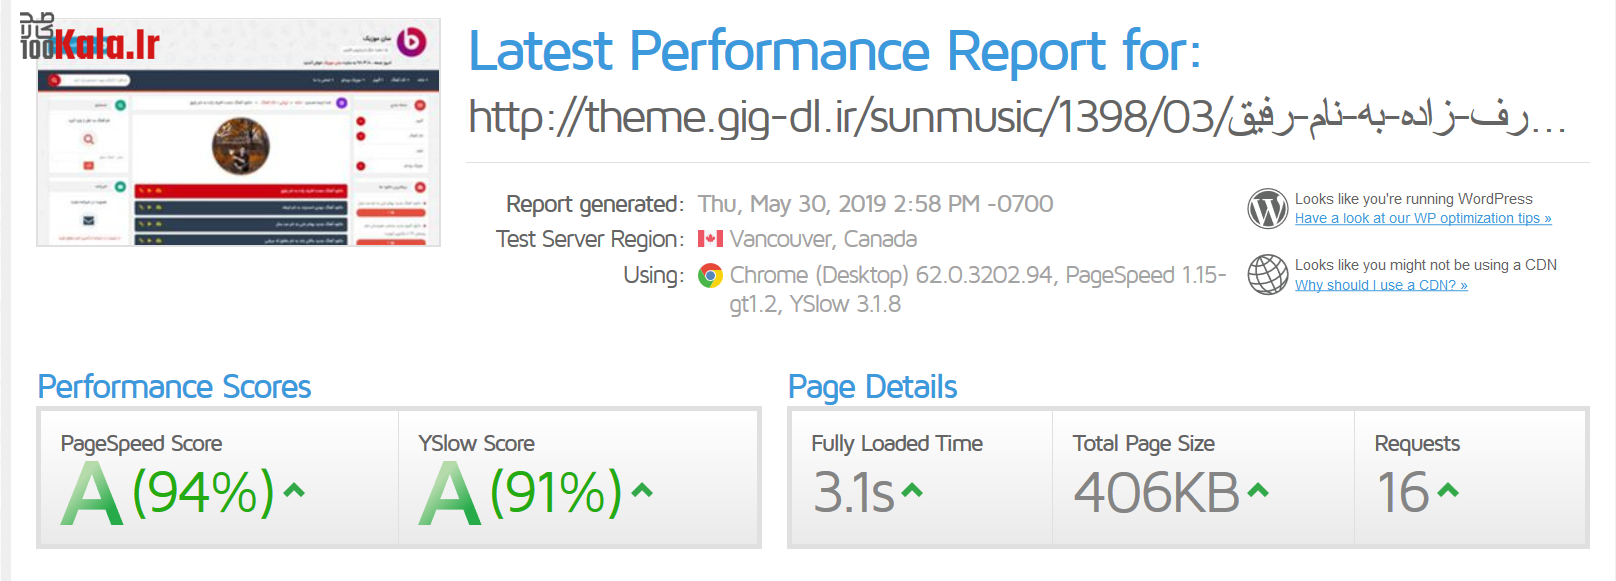Click the Fully Loaded Time 3.1s value
The image size is (1616, 581).
click(853, 493)
